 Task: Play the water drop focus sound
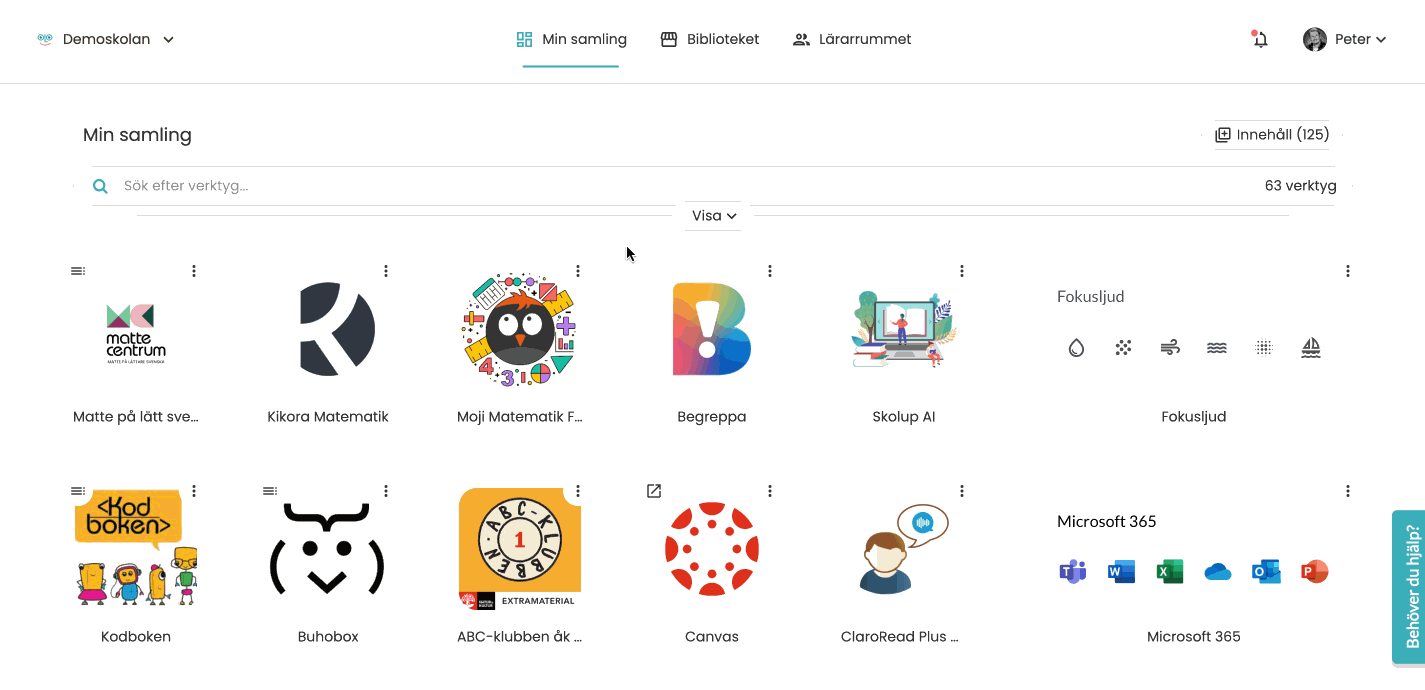pyautogui.click(x=1076, y=348)
